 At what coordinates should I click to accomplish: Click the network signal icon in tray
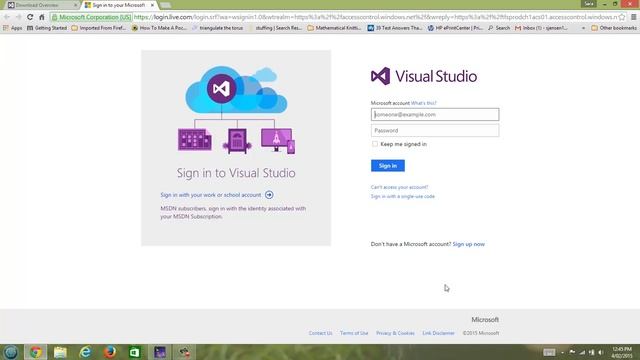point(582,352)
